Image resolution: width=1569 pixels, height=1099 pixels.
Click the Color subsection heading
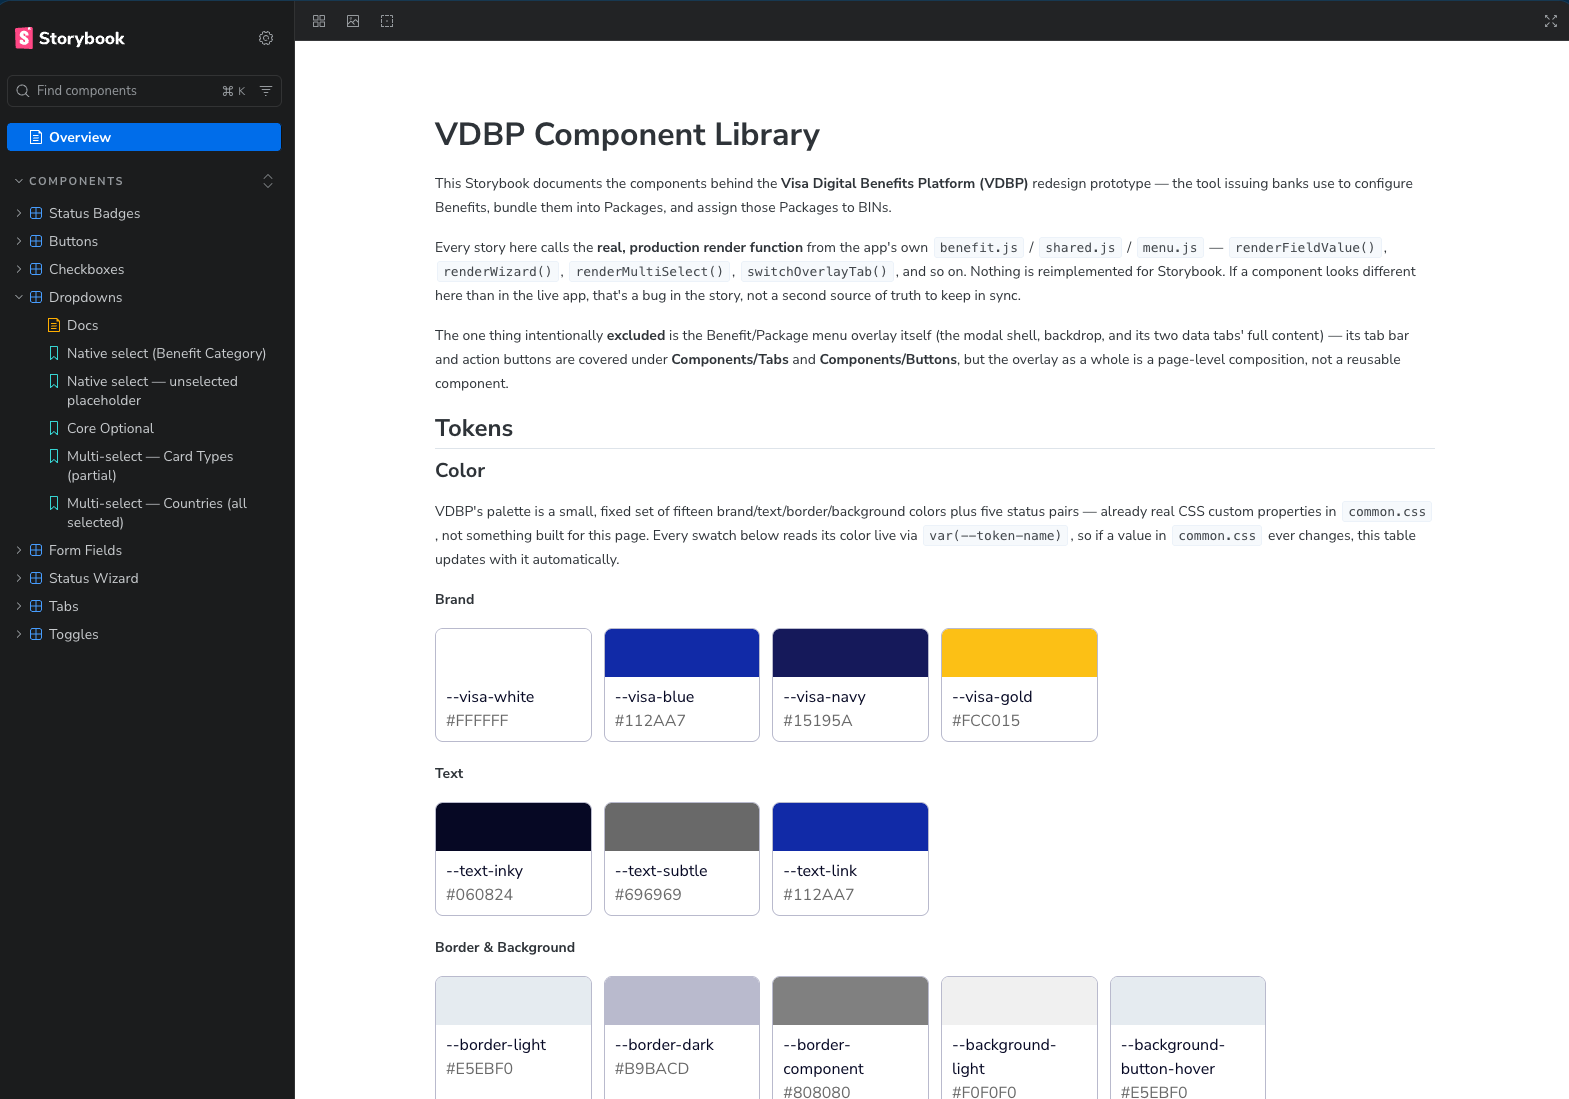click(x=460, y=470)
